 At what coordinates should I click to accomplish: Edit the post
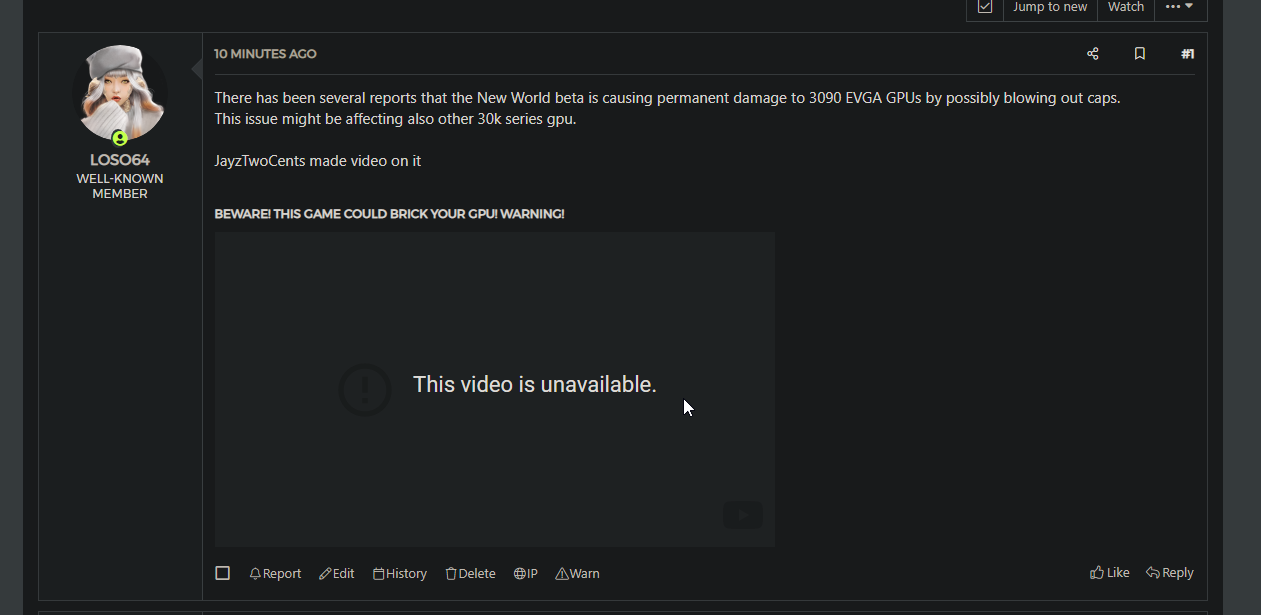click(x=337, y=573)
